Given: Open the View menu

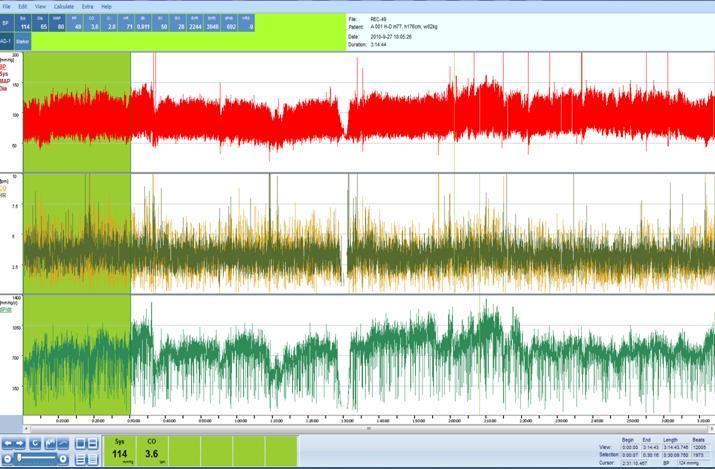Looking at the screenshot, I should tap(41, 6).
